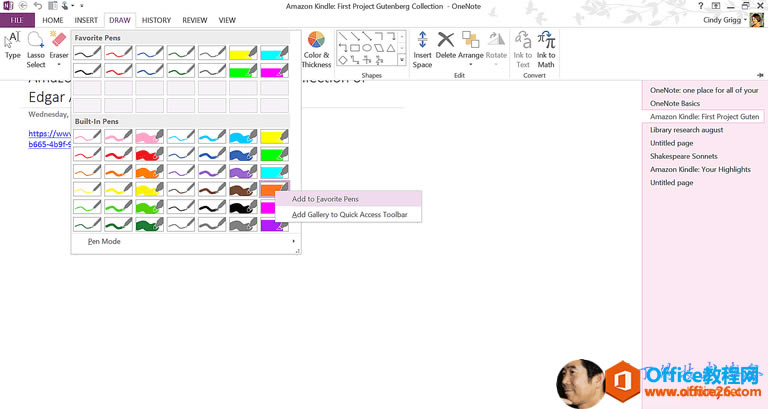Select the thick purple marker in Built-In Pens
The image size is (768, 409).
[243, 172]
